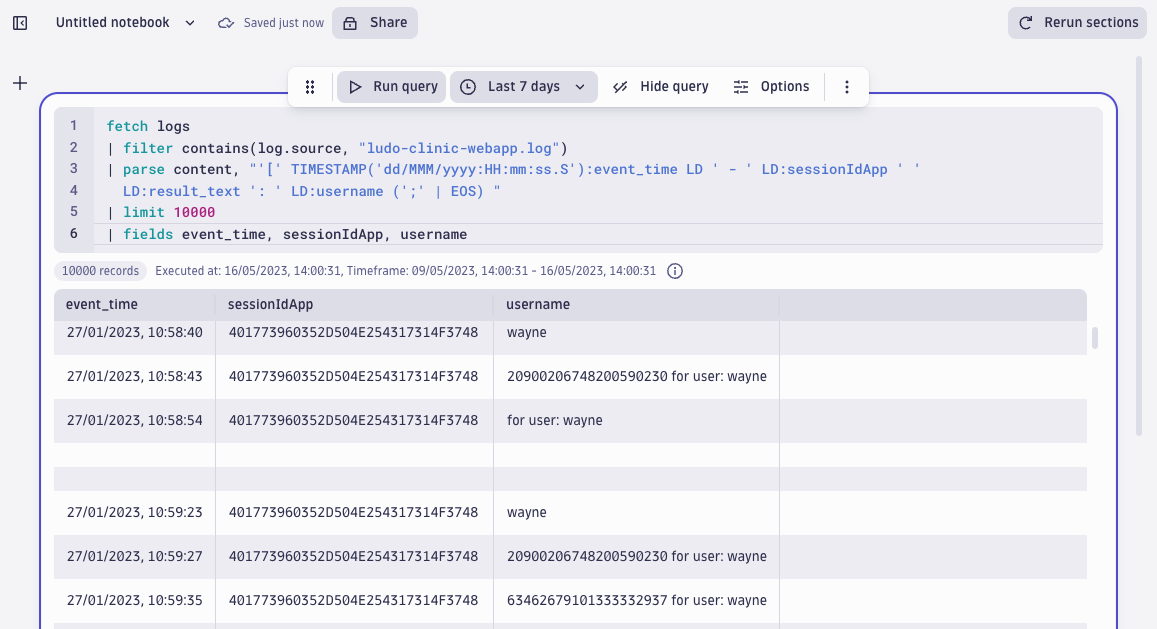
Task: Click the 10000 records chip
Action: 100,270
